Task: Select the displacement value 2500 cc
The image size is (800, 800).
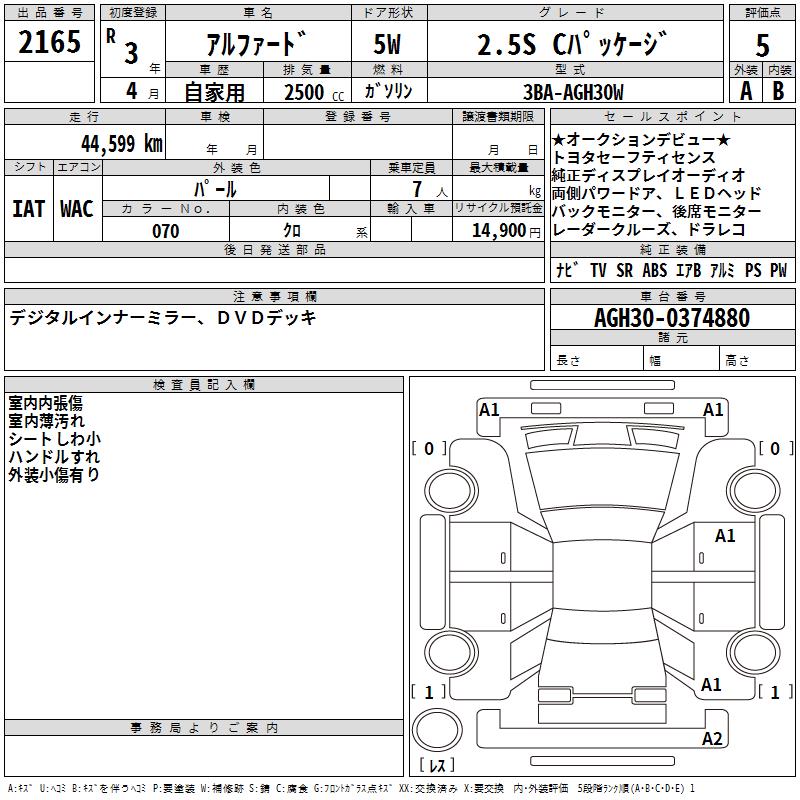Action: point(314,92)
